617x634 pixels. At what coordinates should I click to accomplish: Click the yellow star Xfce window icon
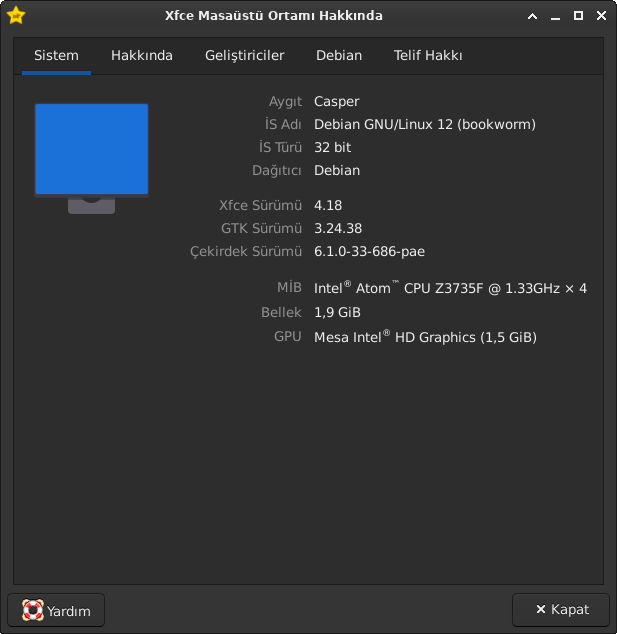tap(16, 15)
